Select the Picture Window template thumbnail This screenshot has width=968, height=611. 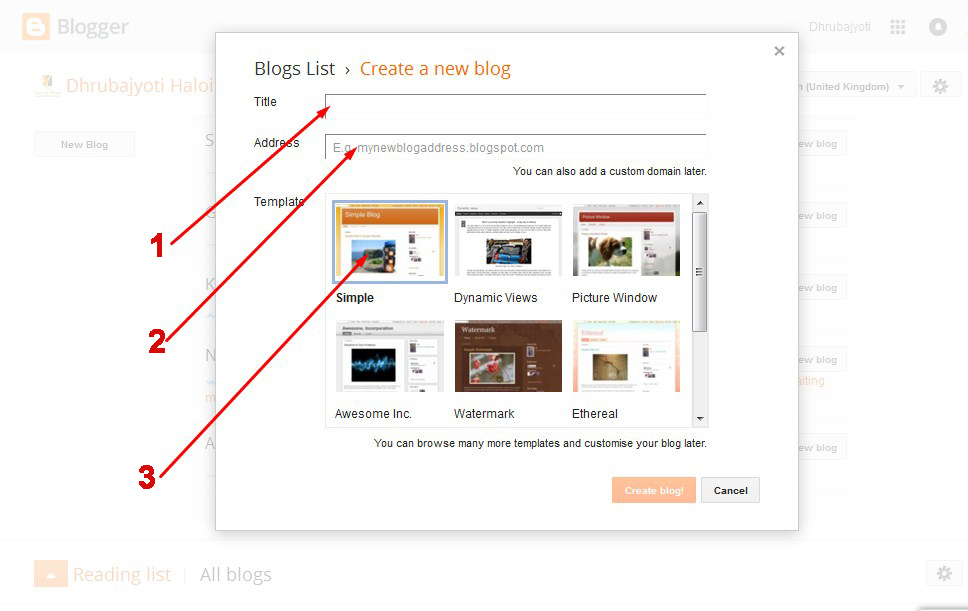(x=626, y=241)
